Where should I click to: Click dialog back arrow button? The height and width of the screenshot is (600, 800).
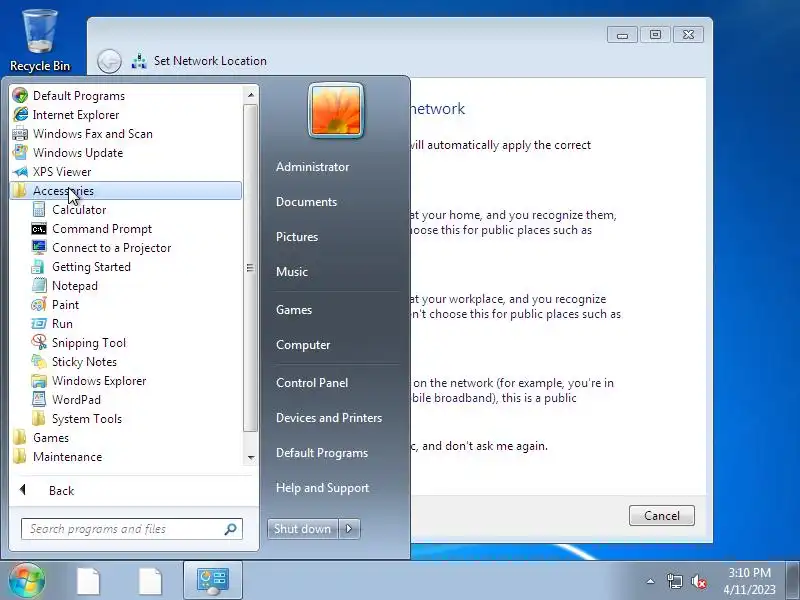tap(109, 61)
